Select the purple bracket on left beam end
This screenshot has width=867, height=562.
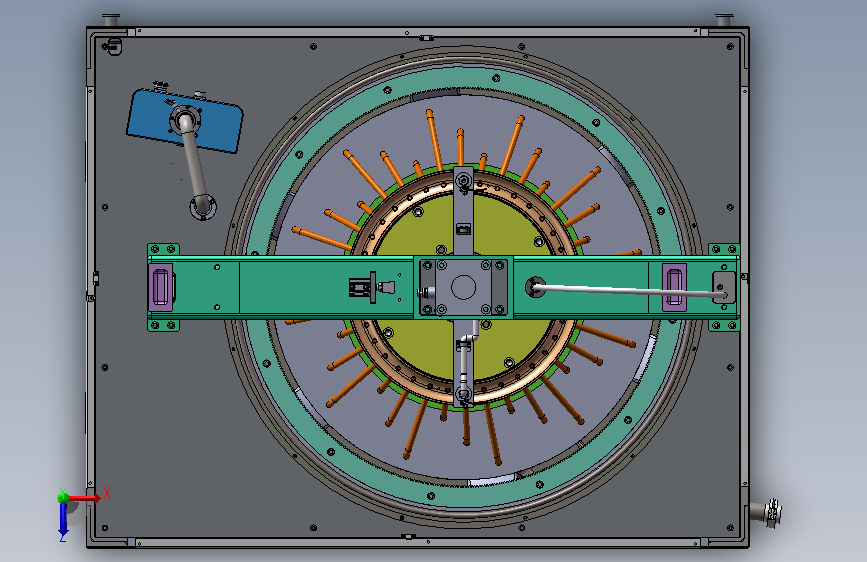[x=161, y=287]
